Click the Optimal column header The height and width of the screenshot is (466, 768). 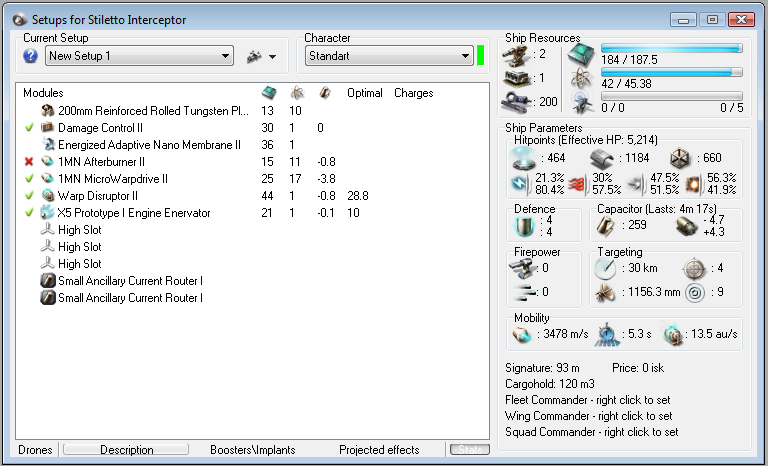pyautogui.click(x=365, y=93)
